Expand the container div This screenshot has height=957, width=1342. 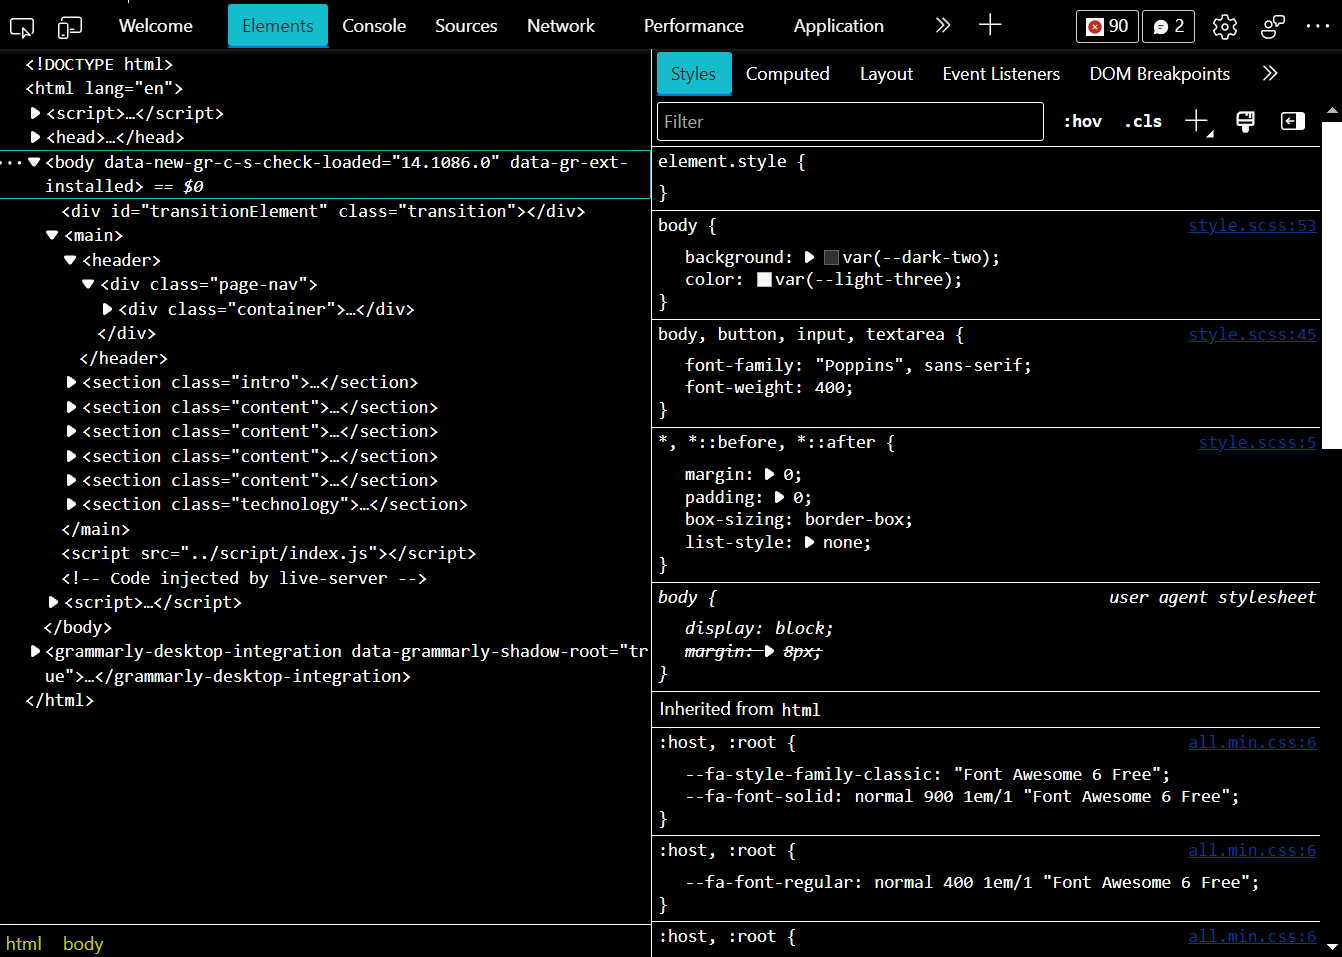click(x=108, y=310)
